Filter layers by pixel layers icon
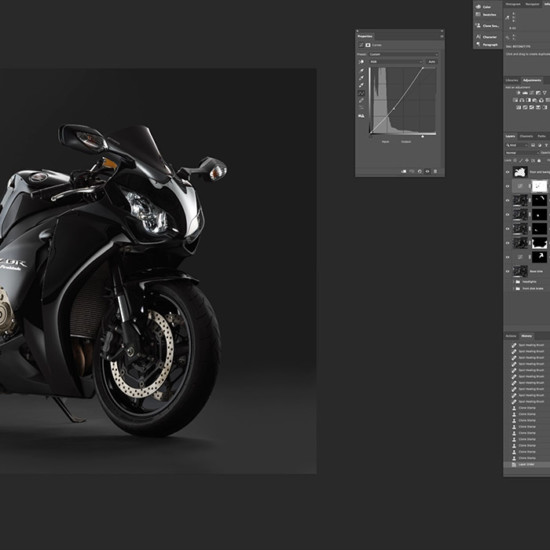 533,145
